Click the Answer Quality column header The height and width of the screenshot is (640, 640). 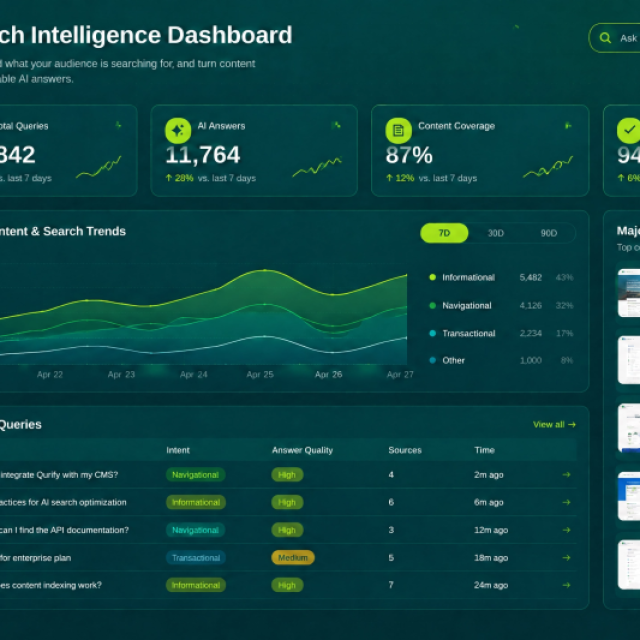coord(302,450)
